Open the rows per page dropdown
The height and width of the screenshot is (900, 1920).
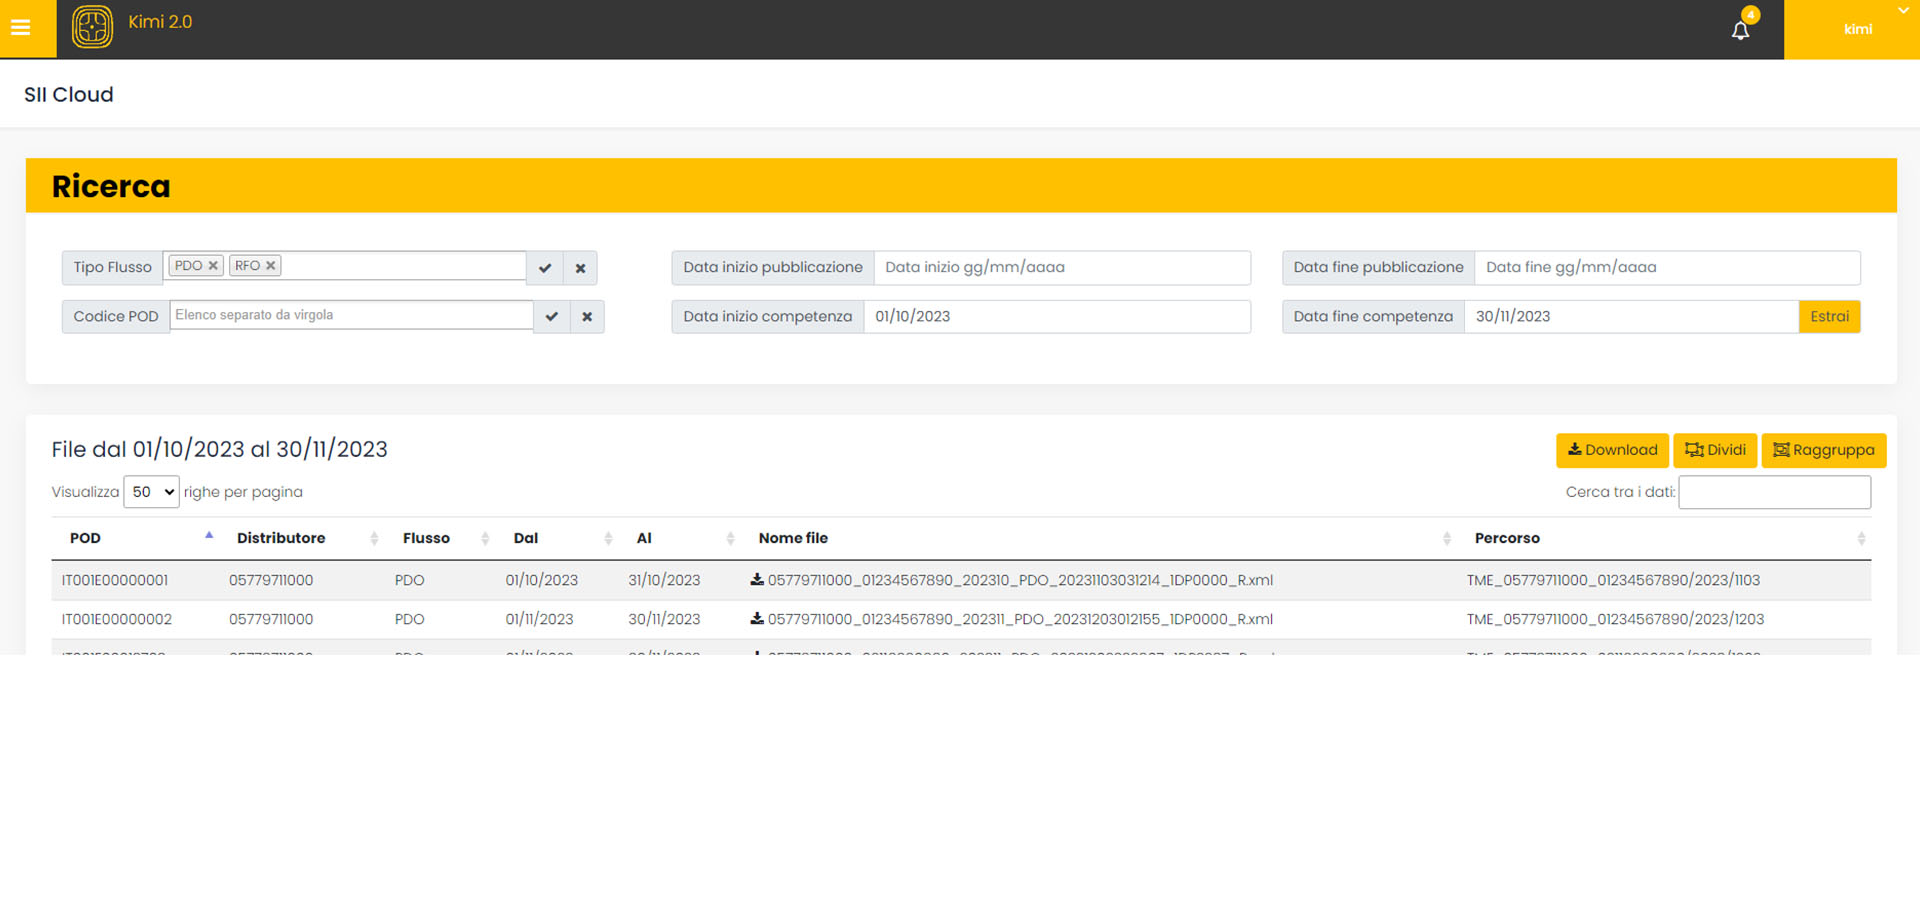pos(151,492)
